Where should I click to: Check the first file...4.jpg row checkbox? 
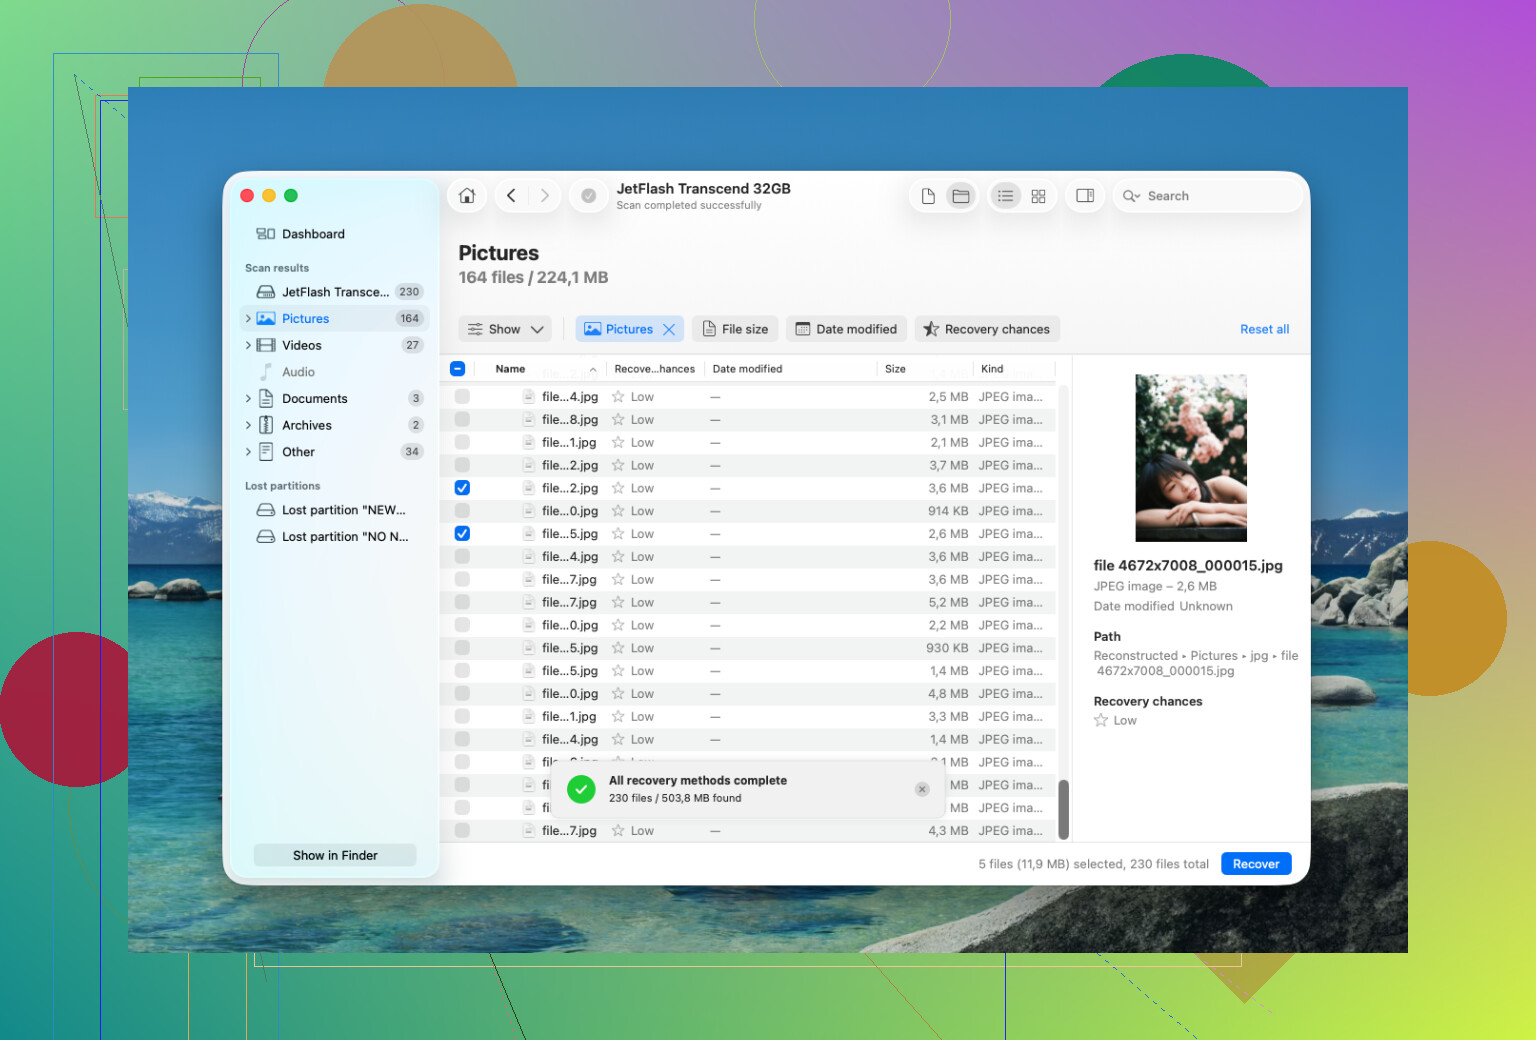coord(462,397)
